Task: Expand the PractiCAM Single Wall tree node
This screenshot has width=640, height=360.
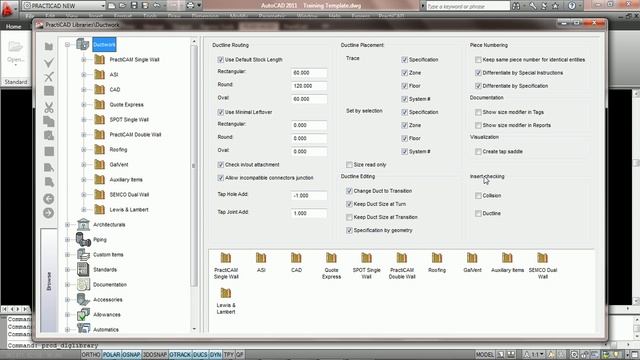Action: point(84,60)
